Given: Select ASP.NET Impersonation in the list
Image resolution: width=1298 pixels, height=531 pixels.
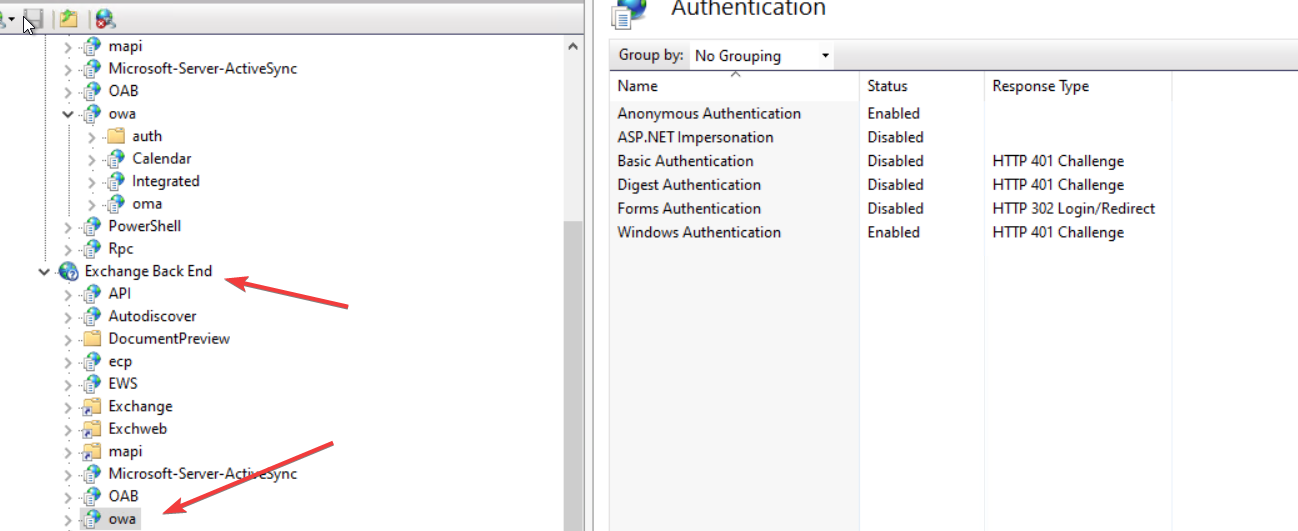Looking at the screenshot, I should pyautogui.click(x=695, y=137).
